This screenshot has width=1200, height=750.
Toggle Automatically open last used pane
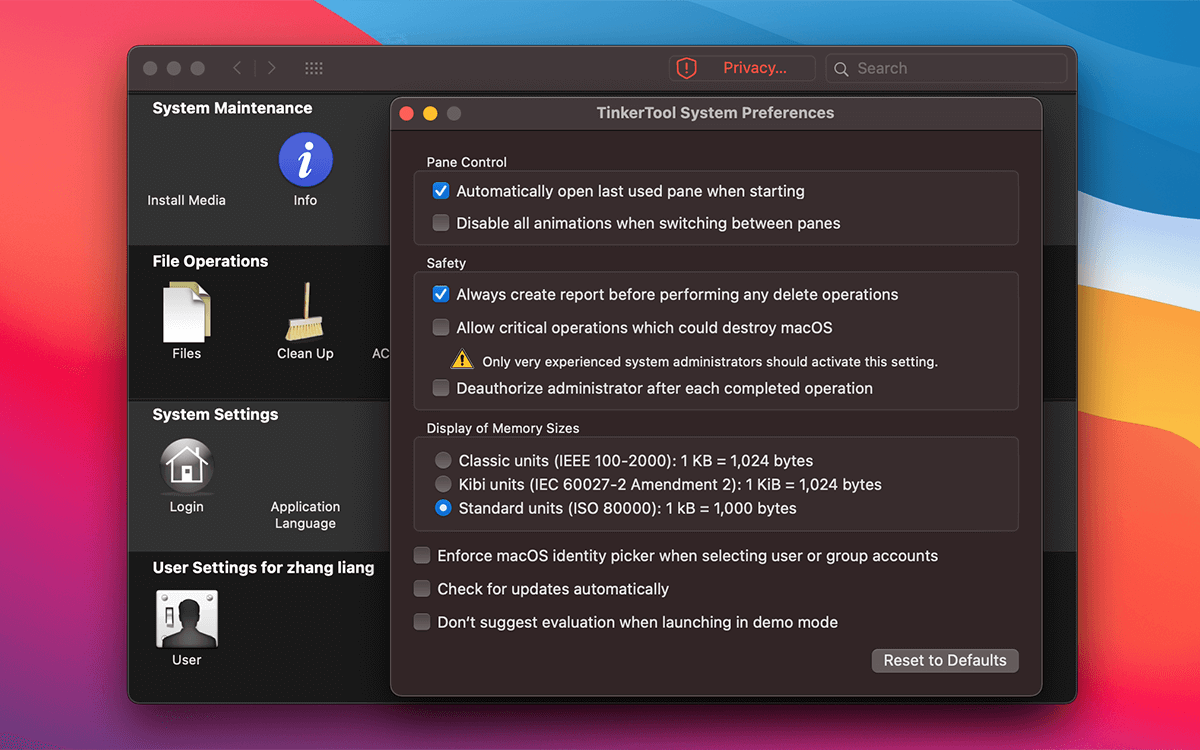click(441, 191)
